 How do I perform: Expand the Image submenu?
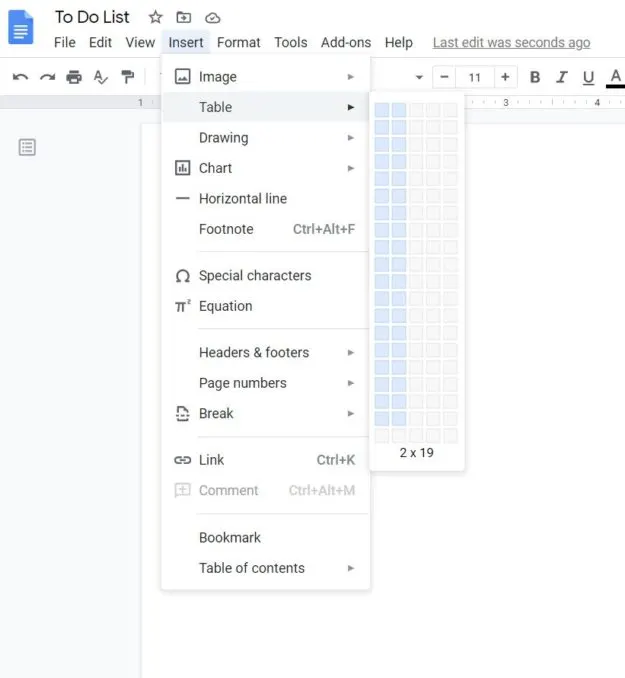click(266, 77)
